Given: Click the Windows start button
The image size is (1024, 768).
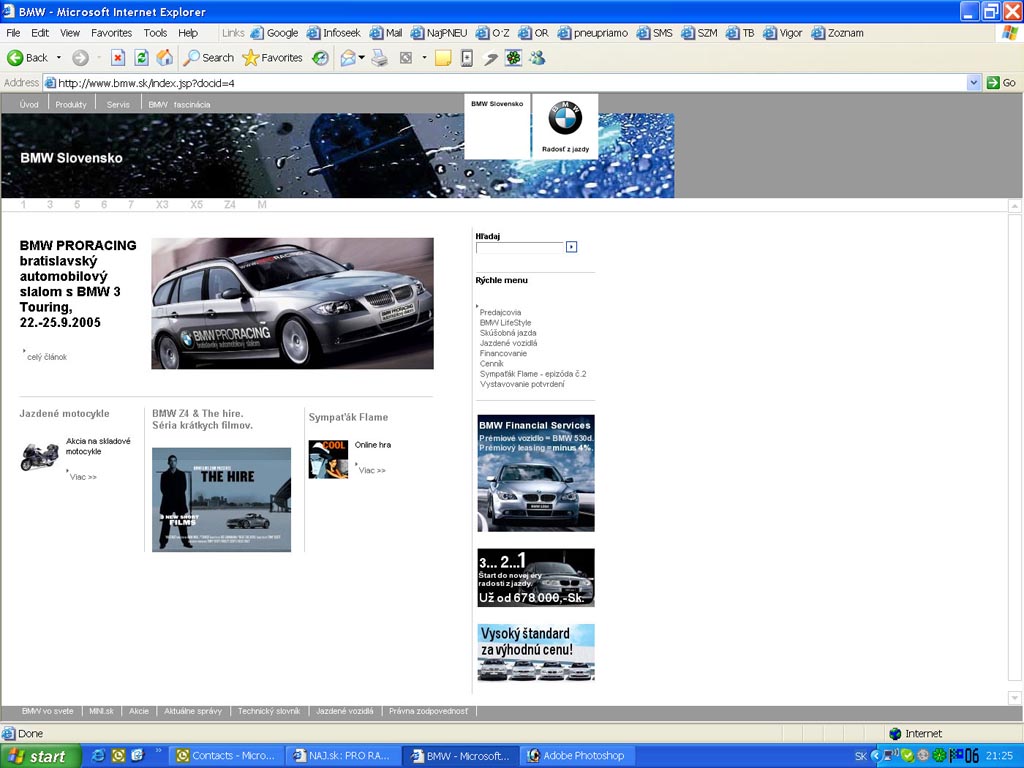Looking at the screenshot, I should pyautogui.click(x=40, y=756).
